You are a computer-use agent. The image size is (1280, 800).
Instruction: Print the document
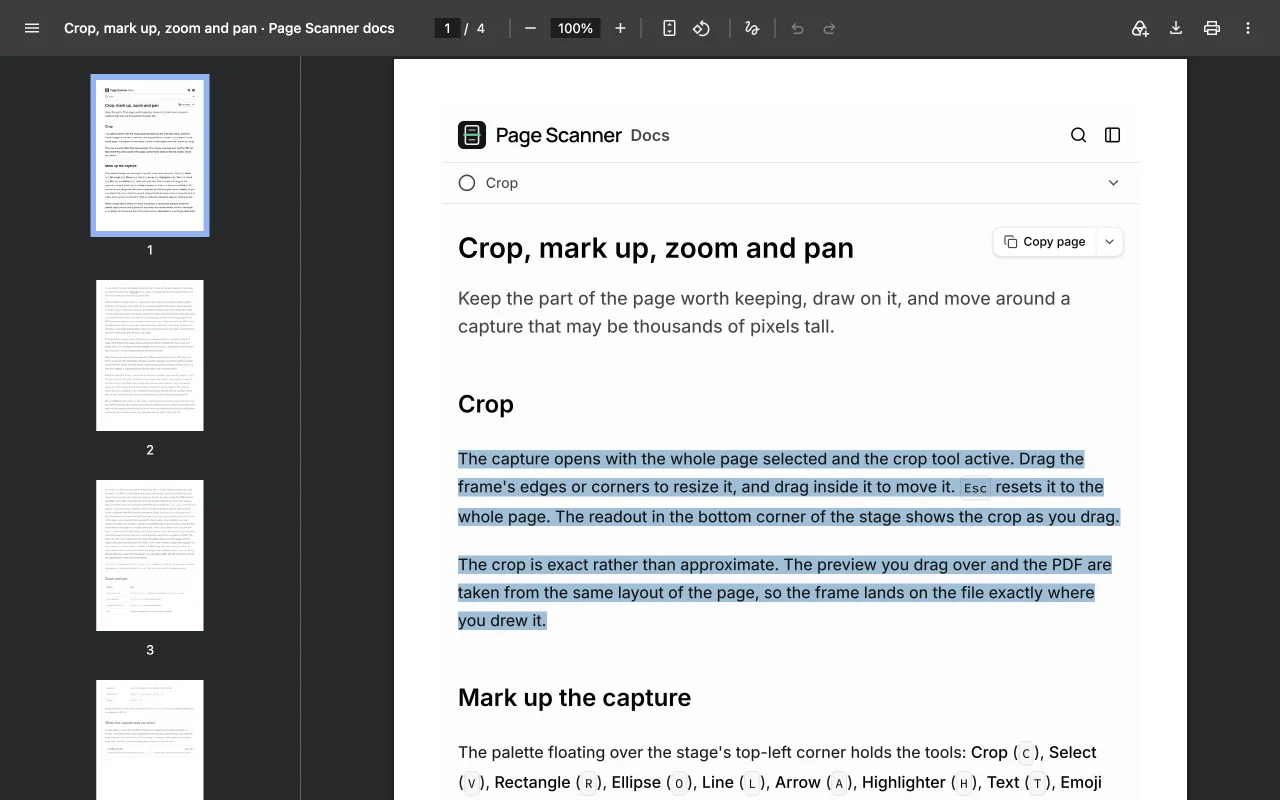point(1212,28)
